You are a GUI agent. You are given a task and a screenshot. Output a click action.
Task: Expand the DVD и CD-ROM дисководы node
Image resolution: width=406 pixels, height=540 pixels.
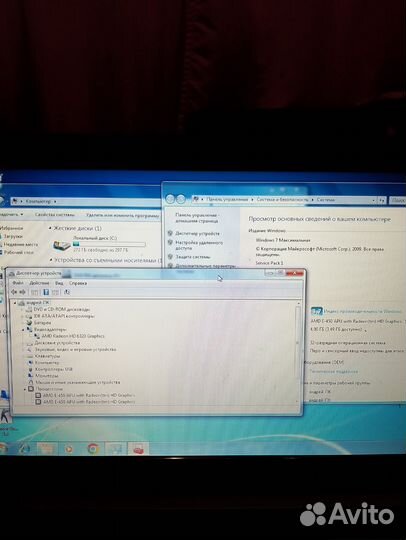(x=23, y=310)
